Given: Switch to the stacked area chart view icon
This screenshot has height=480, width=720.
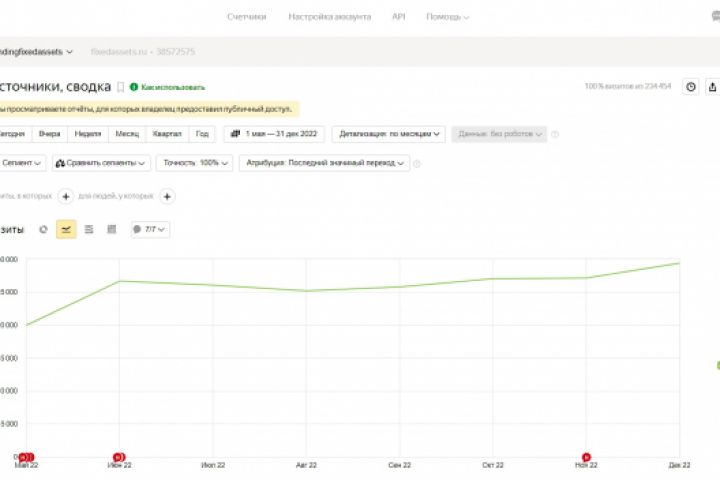Looking at the screenshot, I should (89, 229).
